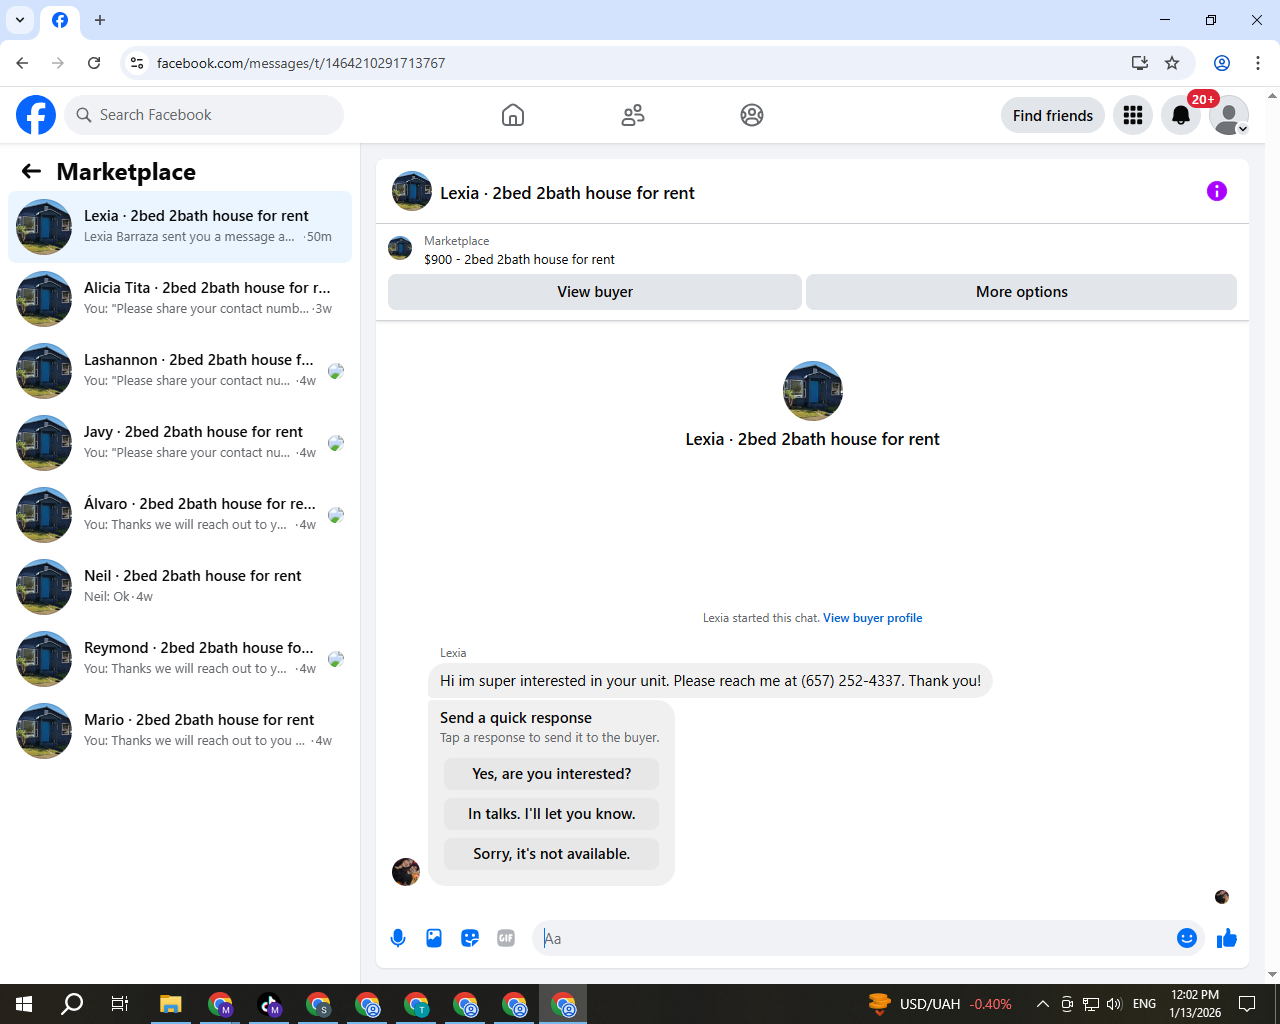Click the voice clip microphone icon
The width and height of the screenshot is (1280, 1024).
tap(398, 938)
